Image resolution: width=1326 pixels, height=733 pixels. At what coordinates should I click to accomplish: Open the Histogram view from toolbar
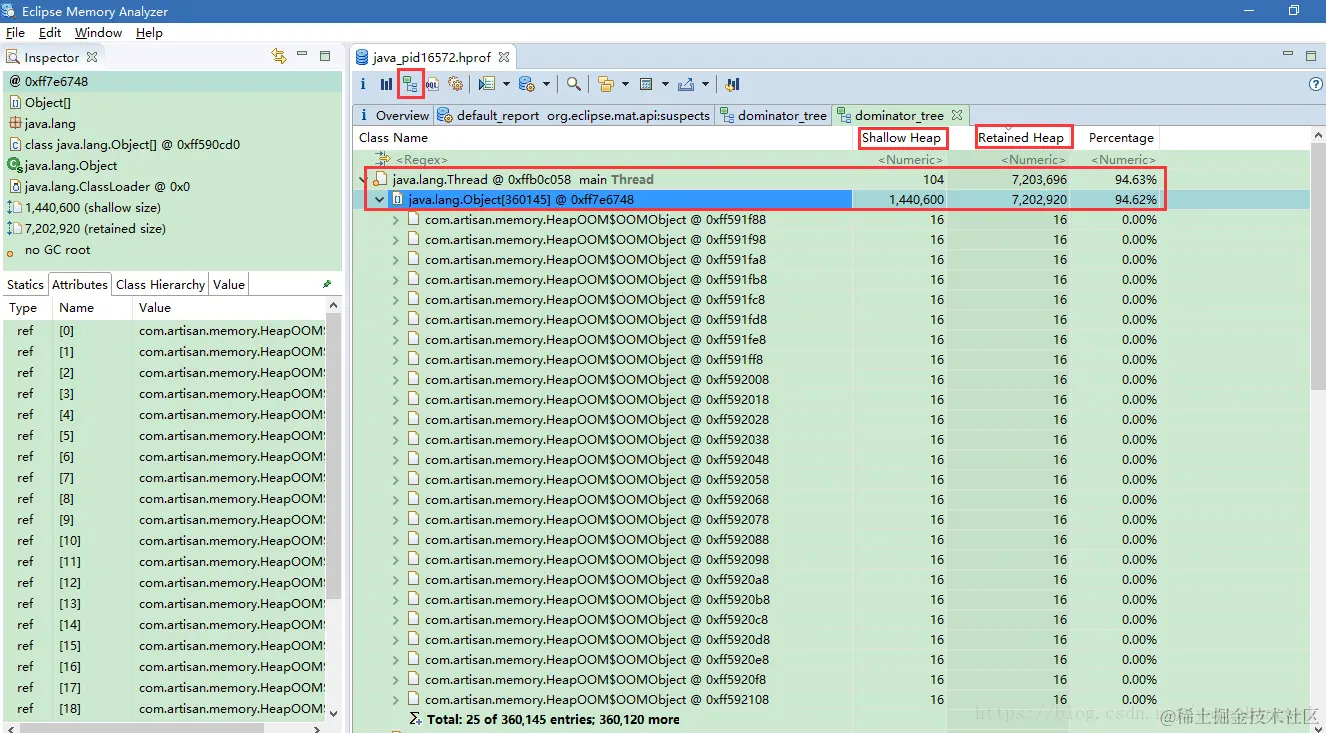coord(386,85)
